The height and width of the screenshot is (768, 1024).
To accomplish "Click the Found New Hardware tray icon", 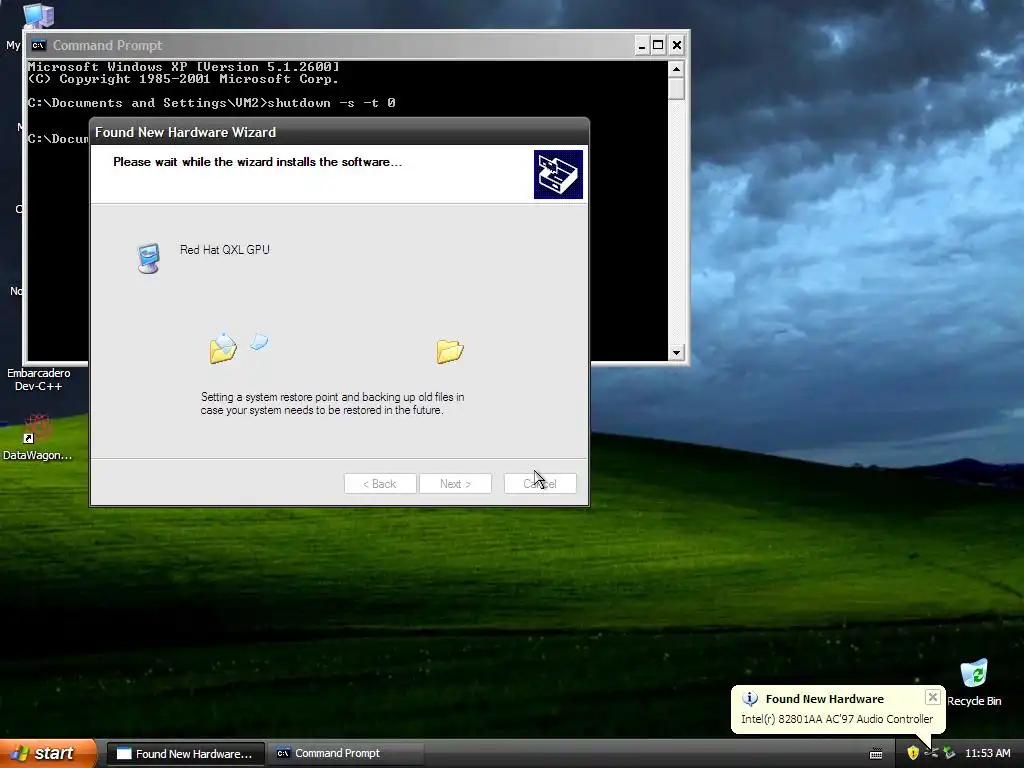I will (x=949, y=753).
